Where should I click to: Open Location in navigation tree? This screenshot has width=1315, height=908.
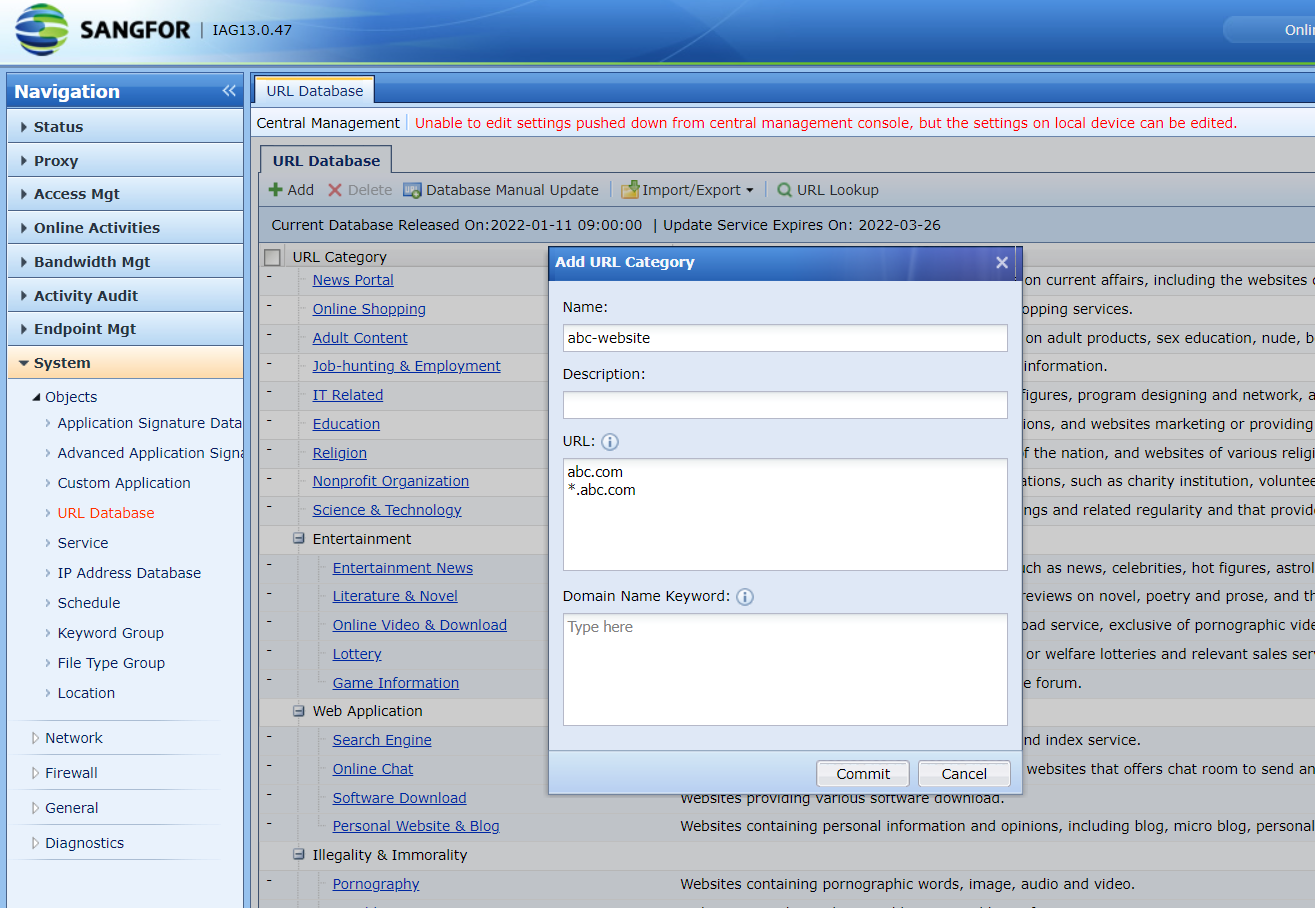[86, 693]
